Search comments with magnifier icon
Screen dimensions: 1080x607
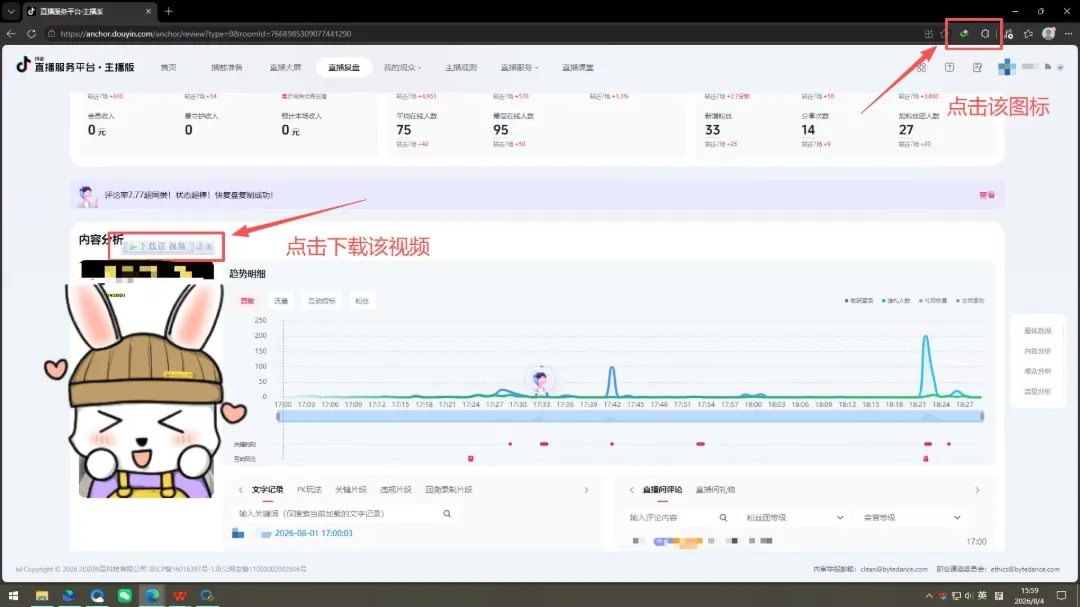723,517
